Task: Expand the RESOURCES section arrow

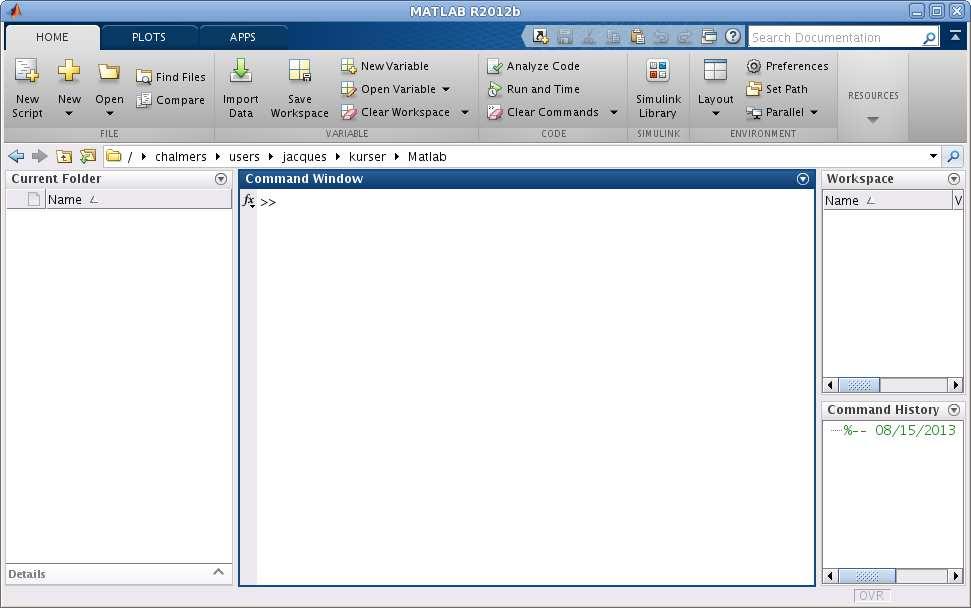Action: (873, 119)
